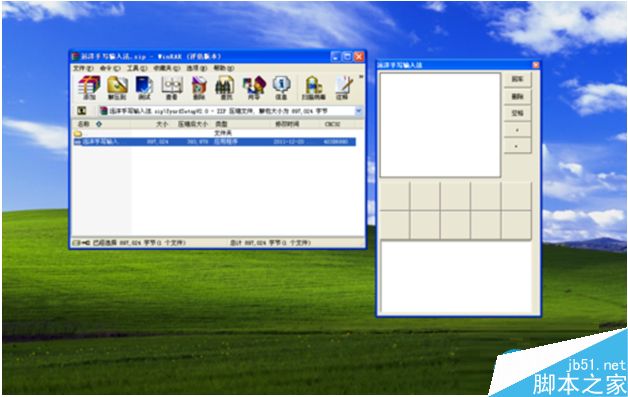This screenshot has height=397, width=628.
Task: Click the 已经选择 status bar text
Action: pyautogui.click(x=139, y=243)
